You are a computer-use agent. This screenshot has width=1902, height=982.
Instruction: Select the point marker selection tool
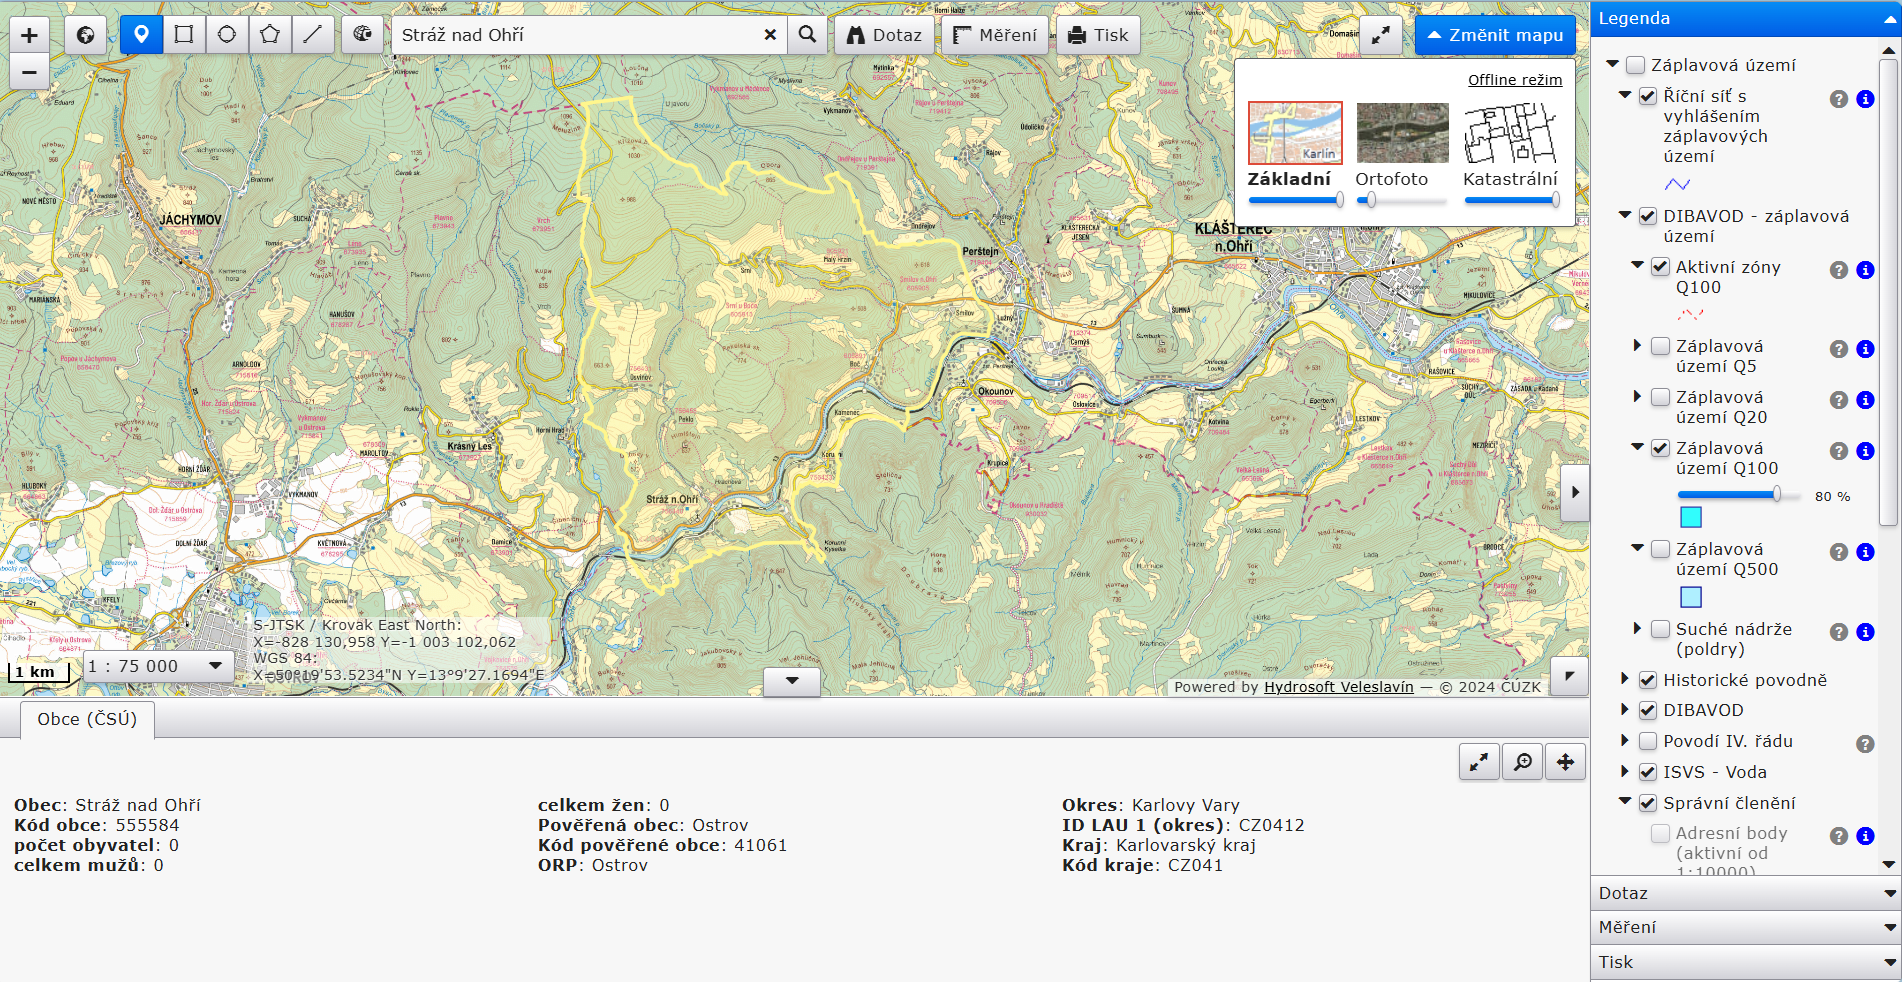pyautogui.click(x=141, y=35)
